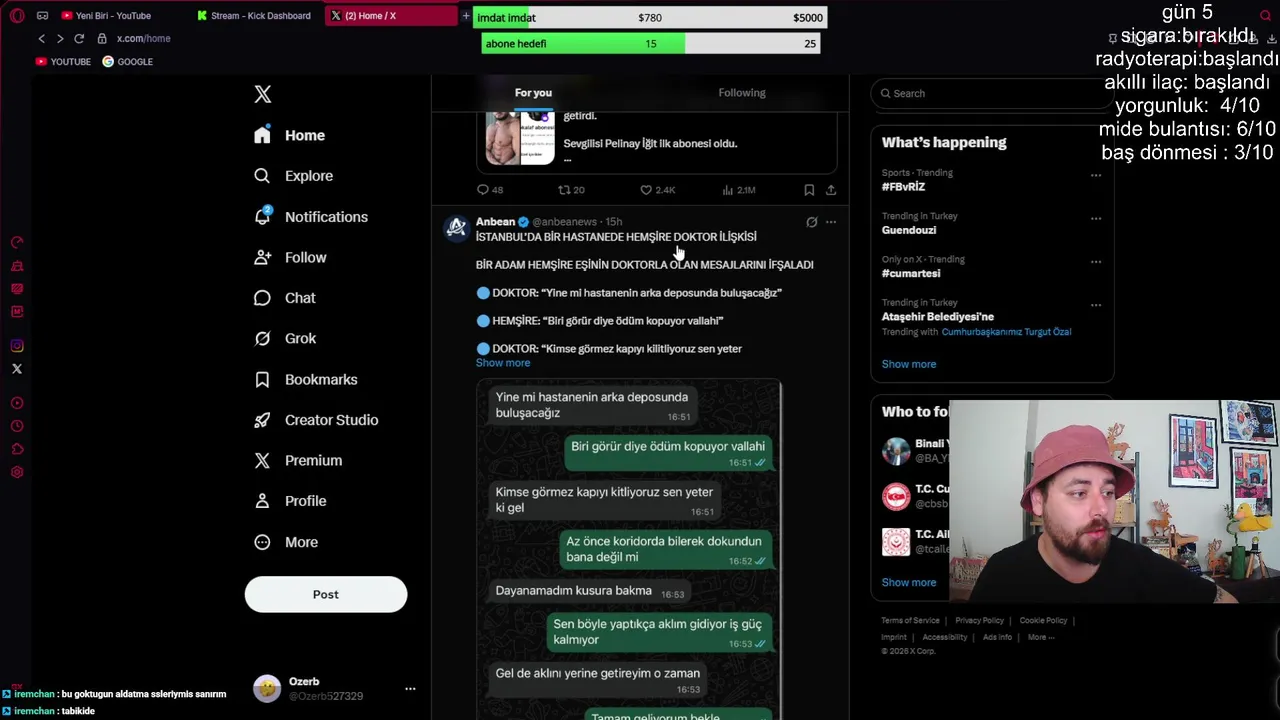This screenshot has height=720, width=1280.
Task: Open Notifications in the sidebar
Action: click(x=311, y=217)
